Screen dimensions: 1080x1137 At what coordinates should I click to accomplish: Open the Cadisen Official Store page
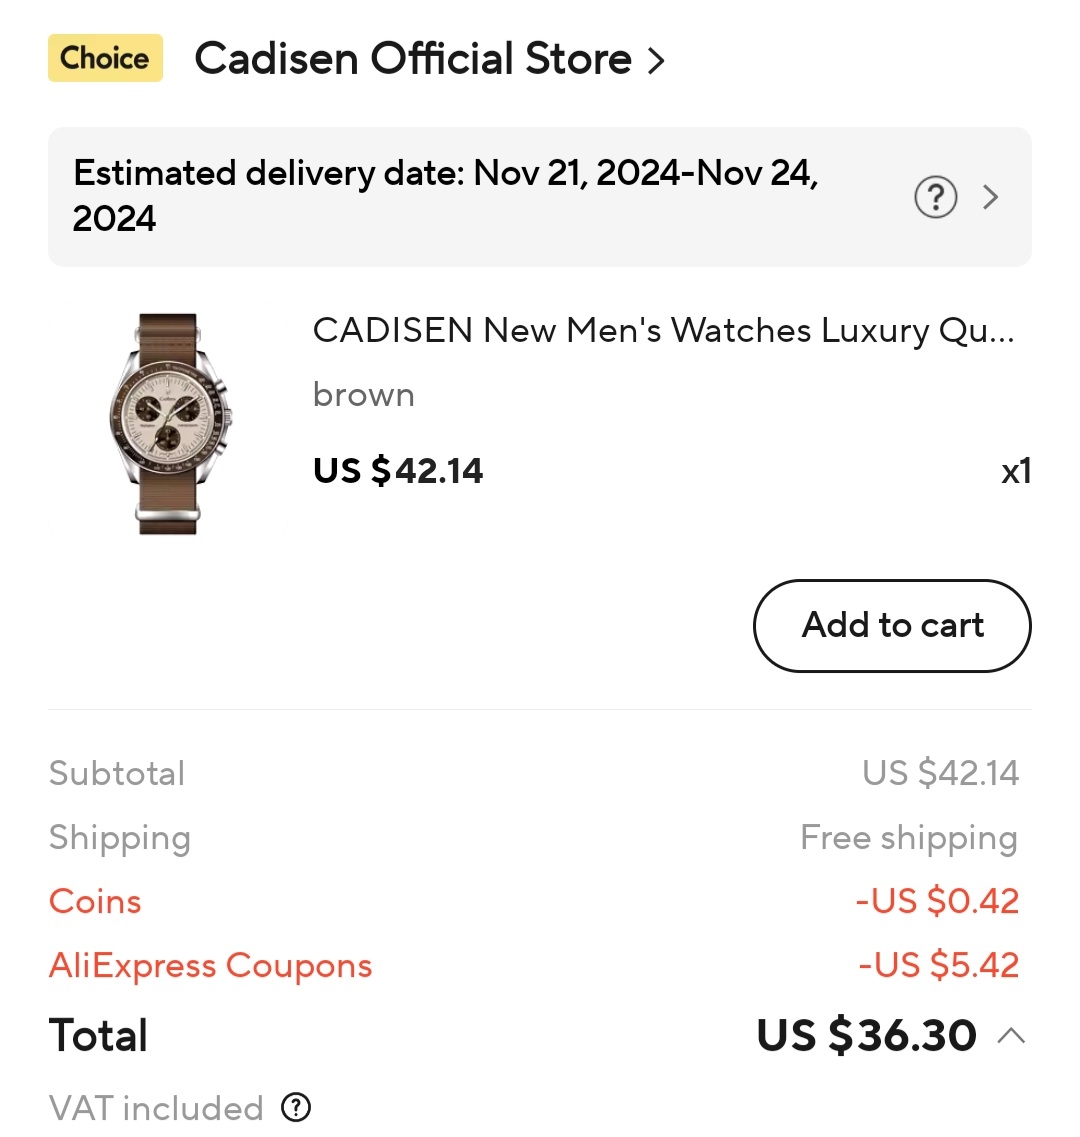tap(412, 59)
